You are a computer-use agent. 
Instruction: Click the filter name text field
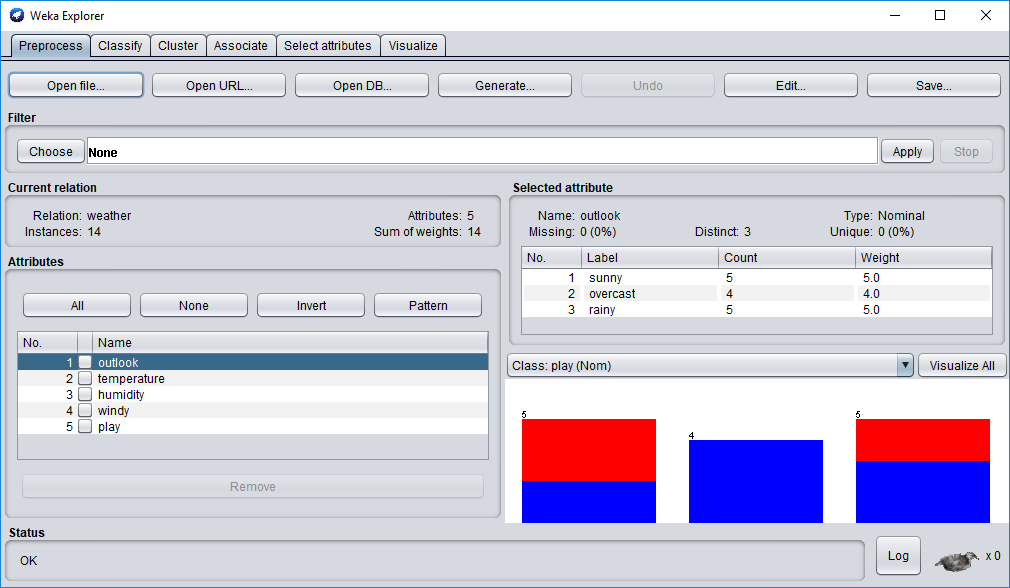[481, 152]
